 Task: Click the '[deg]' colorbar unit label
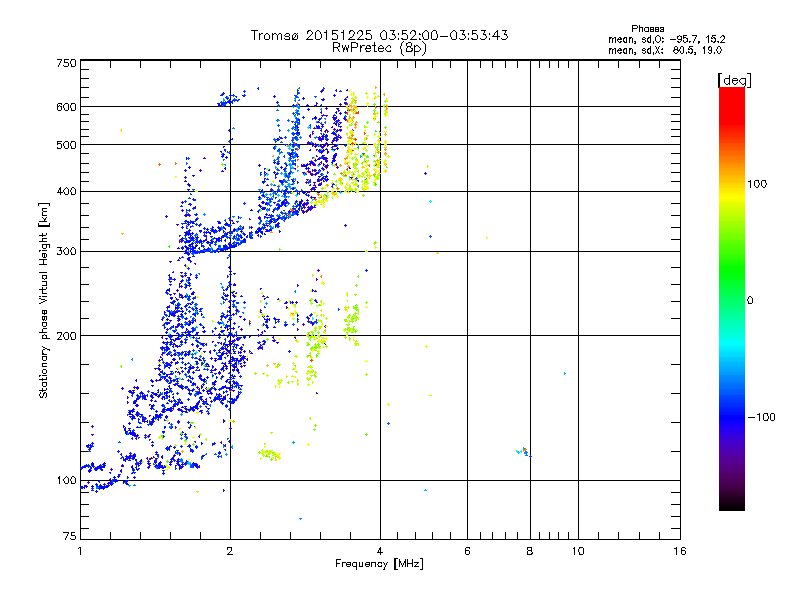click(x=734, y=80)
